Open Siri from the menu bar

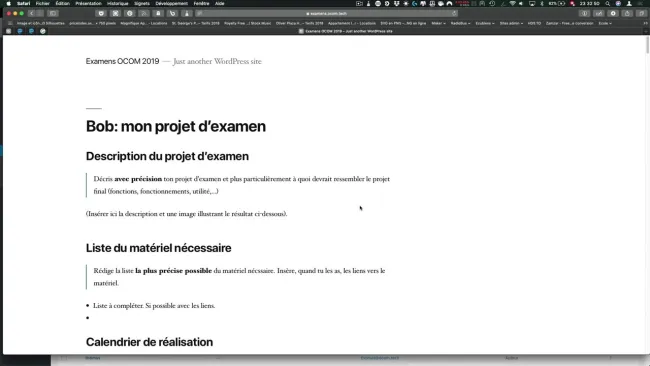[618, 3]
